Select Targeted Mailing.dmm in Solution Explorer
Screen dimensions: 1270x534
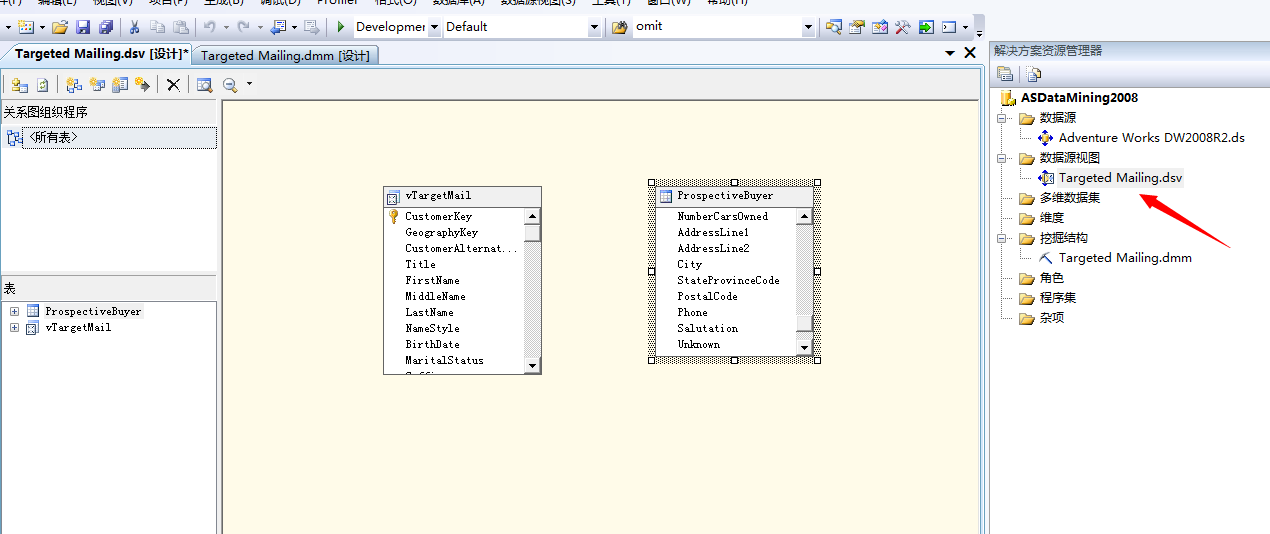point(1125,258)
